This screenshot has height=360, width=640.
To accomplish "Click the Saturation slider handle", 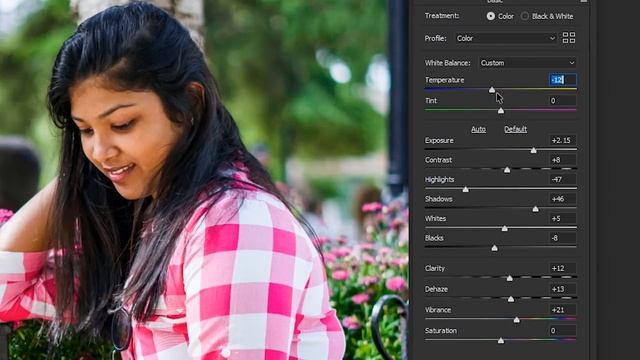I will [x=501, y=341].
